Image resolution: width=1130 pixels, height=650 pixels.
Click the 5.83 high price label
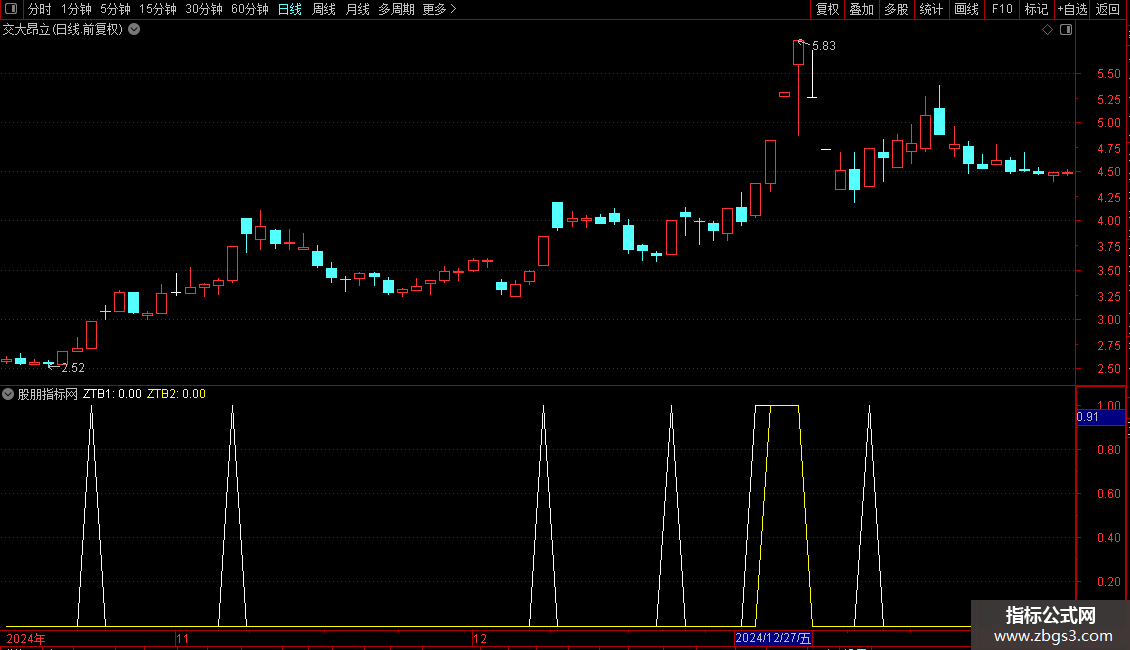click(x=824, y=46)
